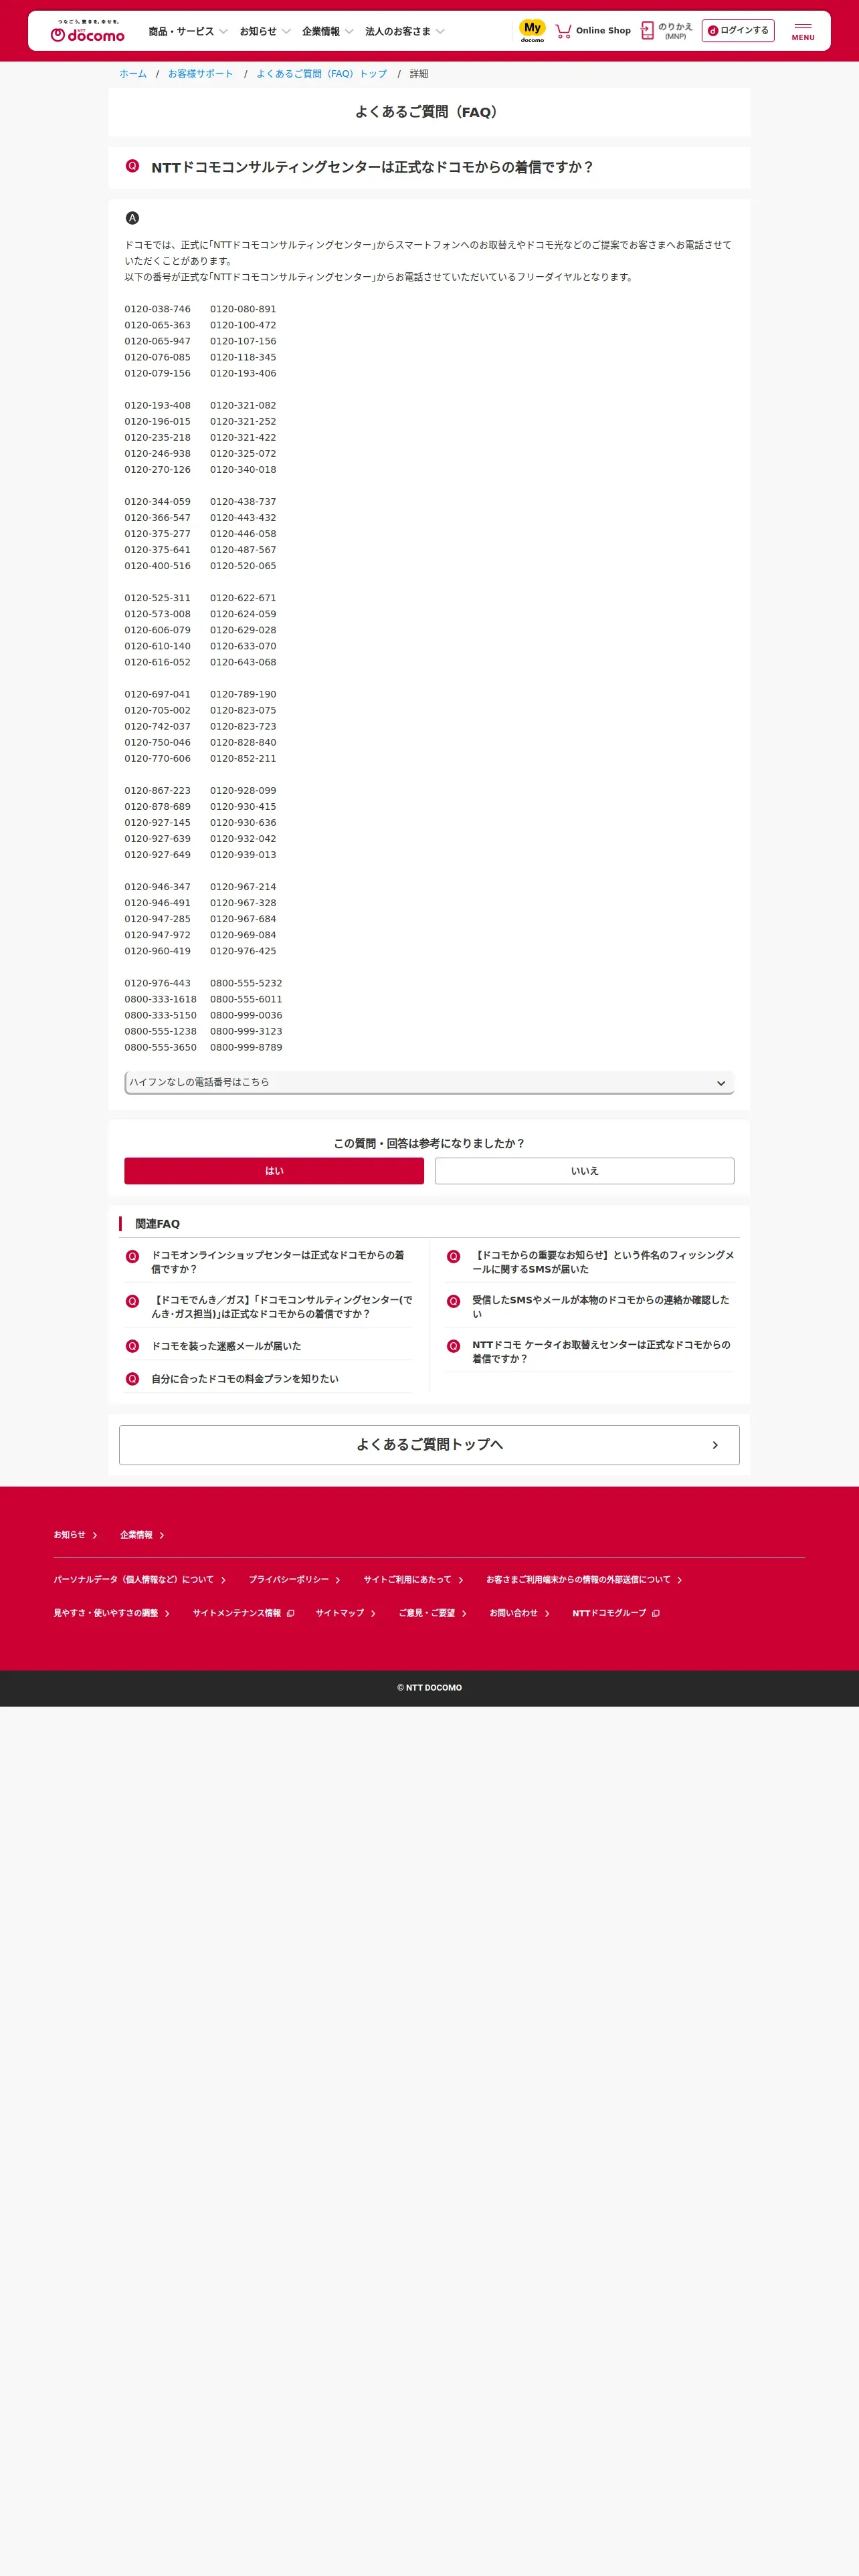Click the © NTT DOCOMO copyright text
The height and width of the screenshot is (2576, 859).
point(429,1687)
